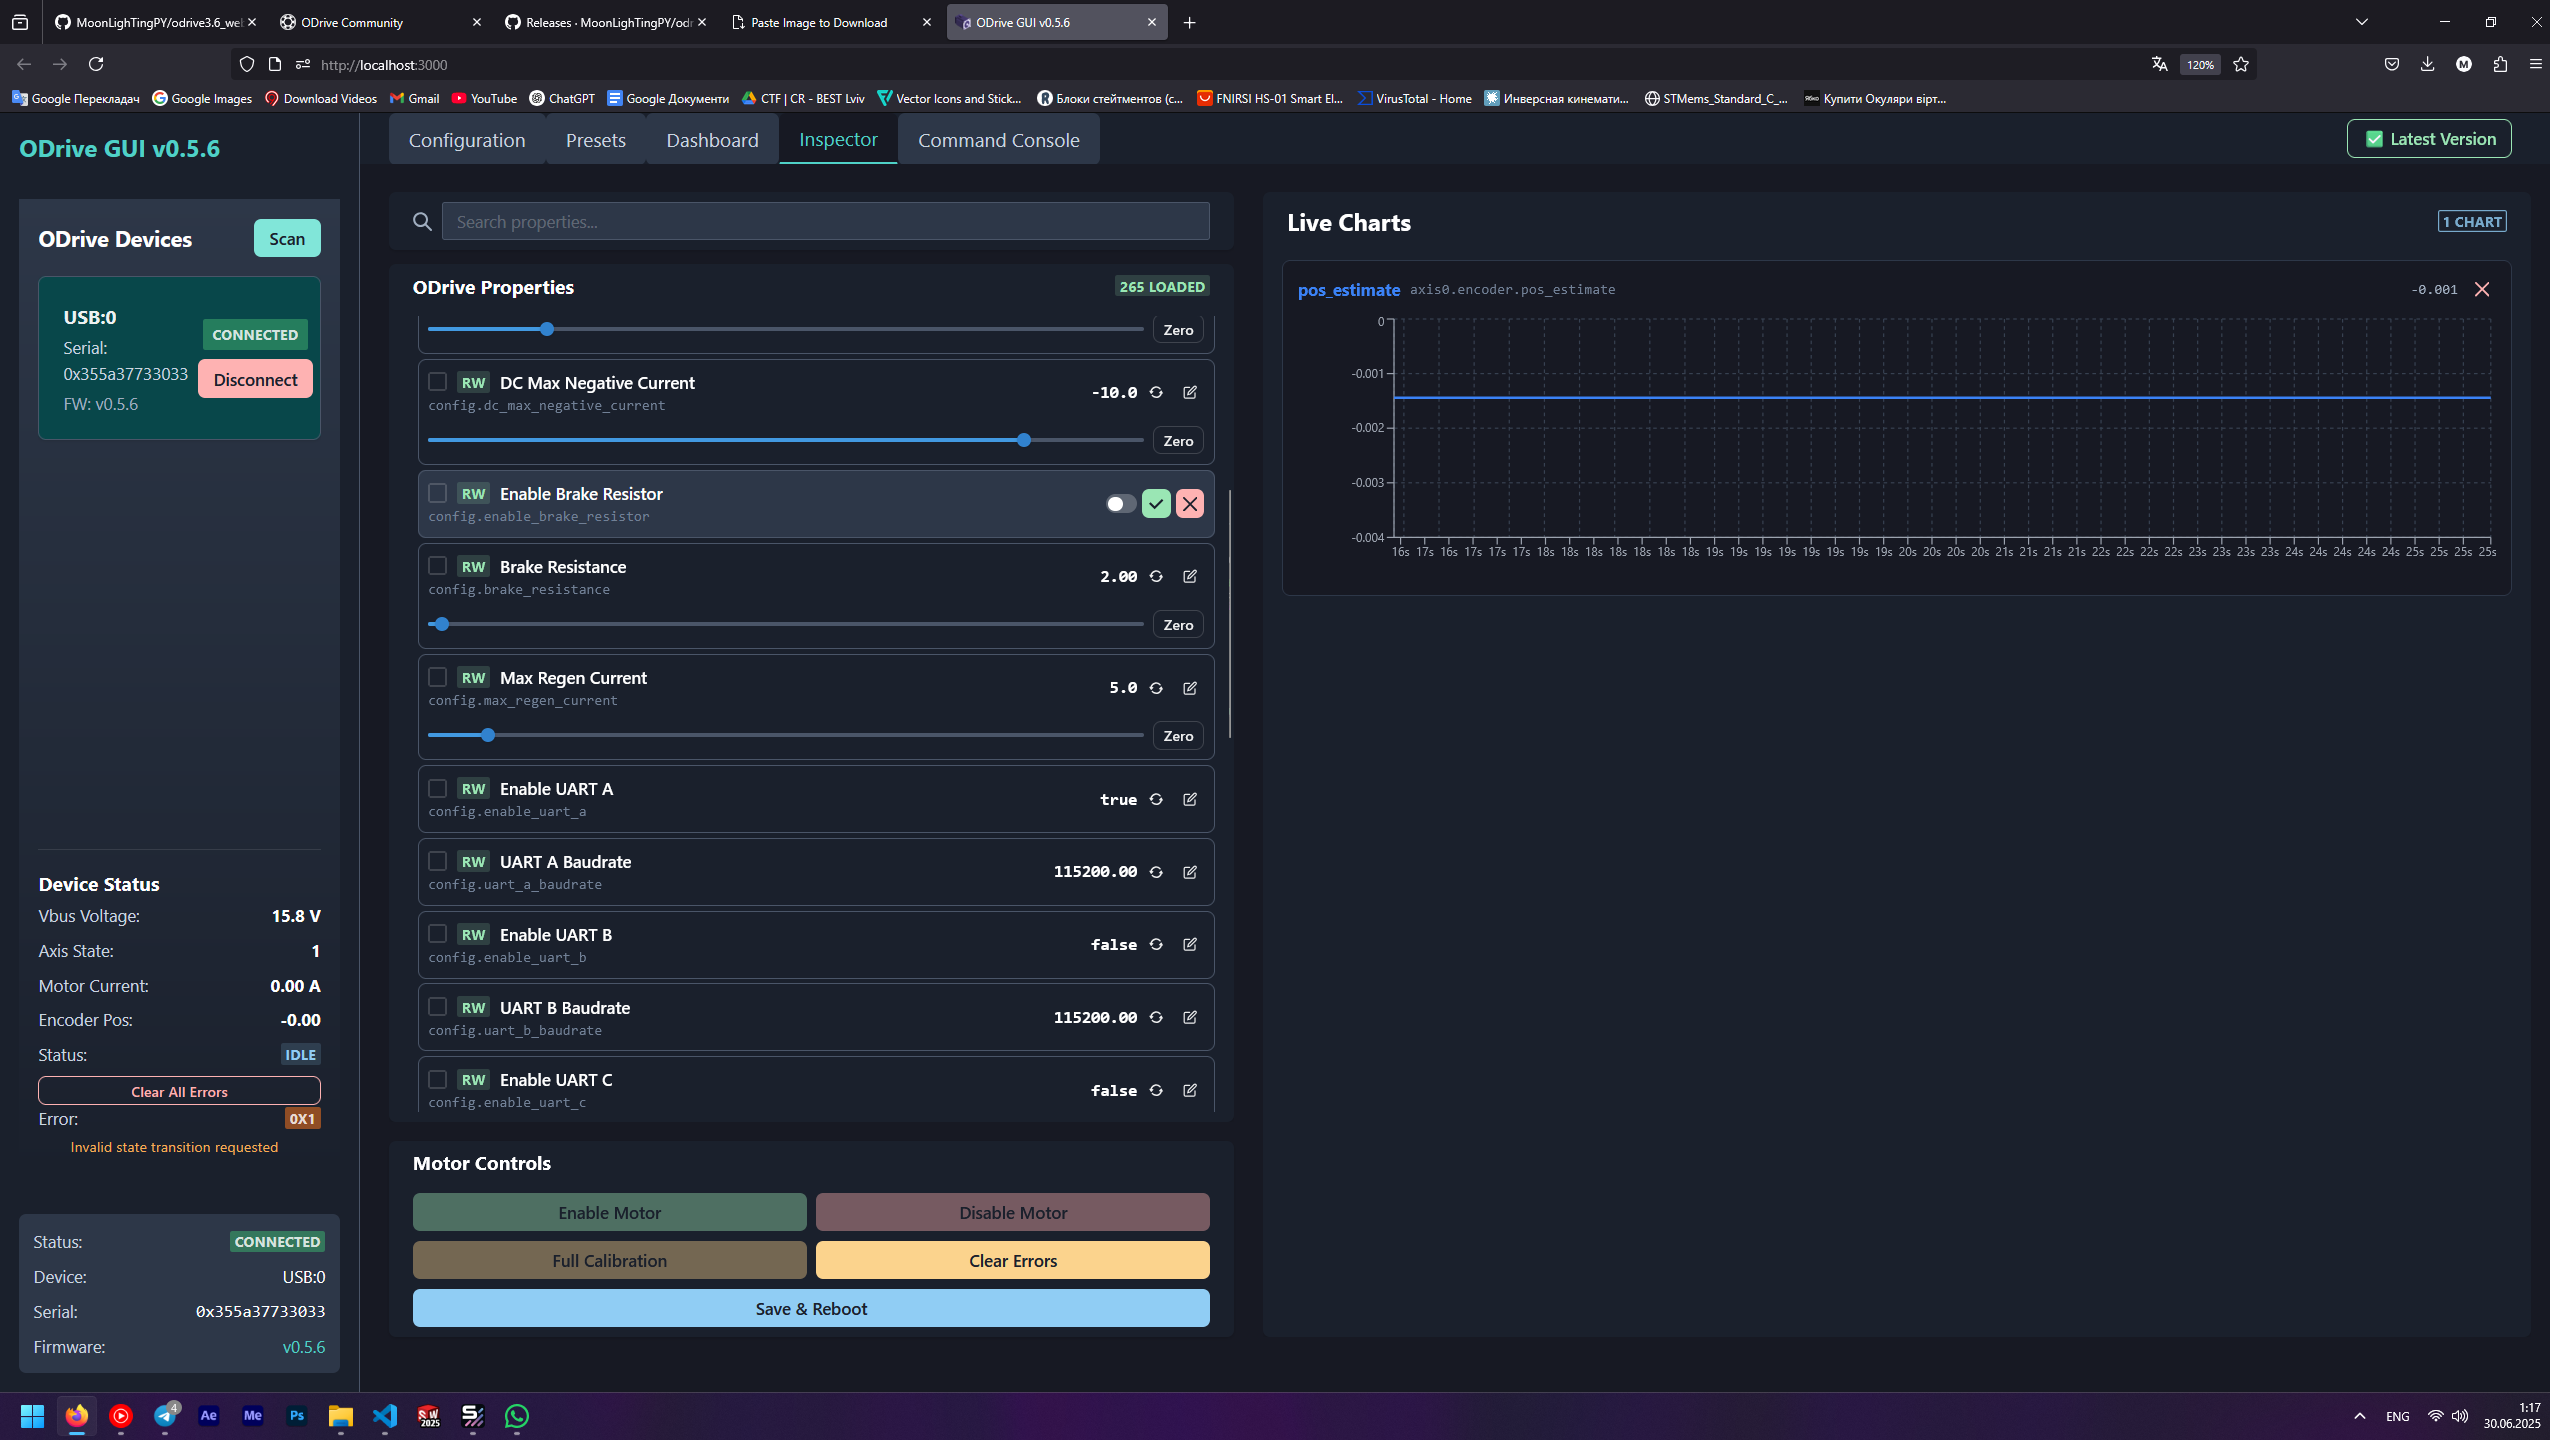
Task: Open the browser downloads panel
Action: (x=2428, y=64)
